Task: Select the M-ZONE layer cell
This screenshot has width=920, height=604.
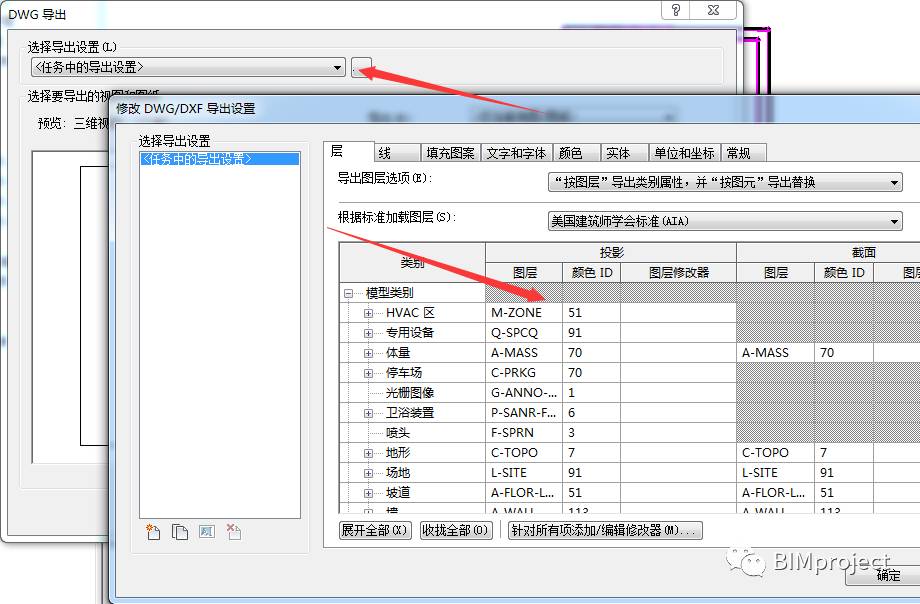Action: point(524,313)
